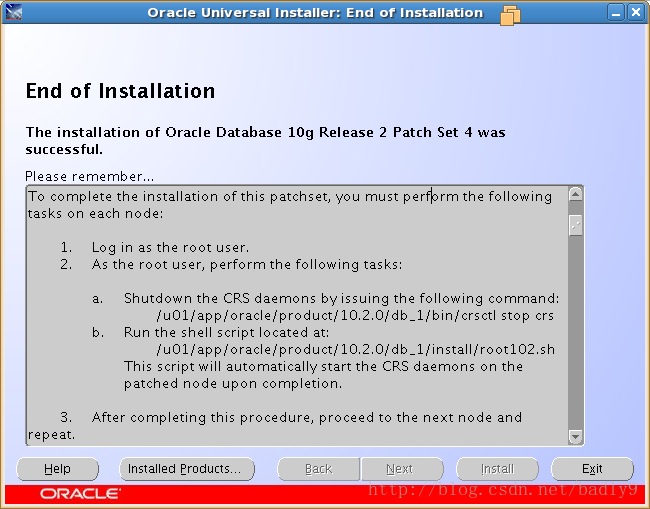
Task: Exit the Oracle Universal Installer
Action: point(592,469)
